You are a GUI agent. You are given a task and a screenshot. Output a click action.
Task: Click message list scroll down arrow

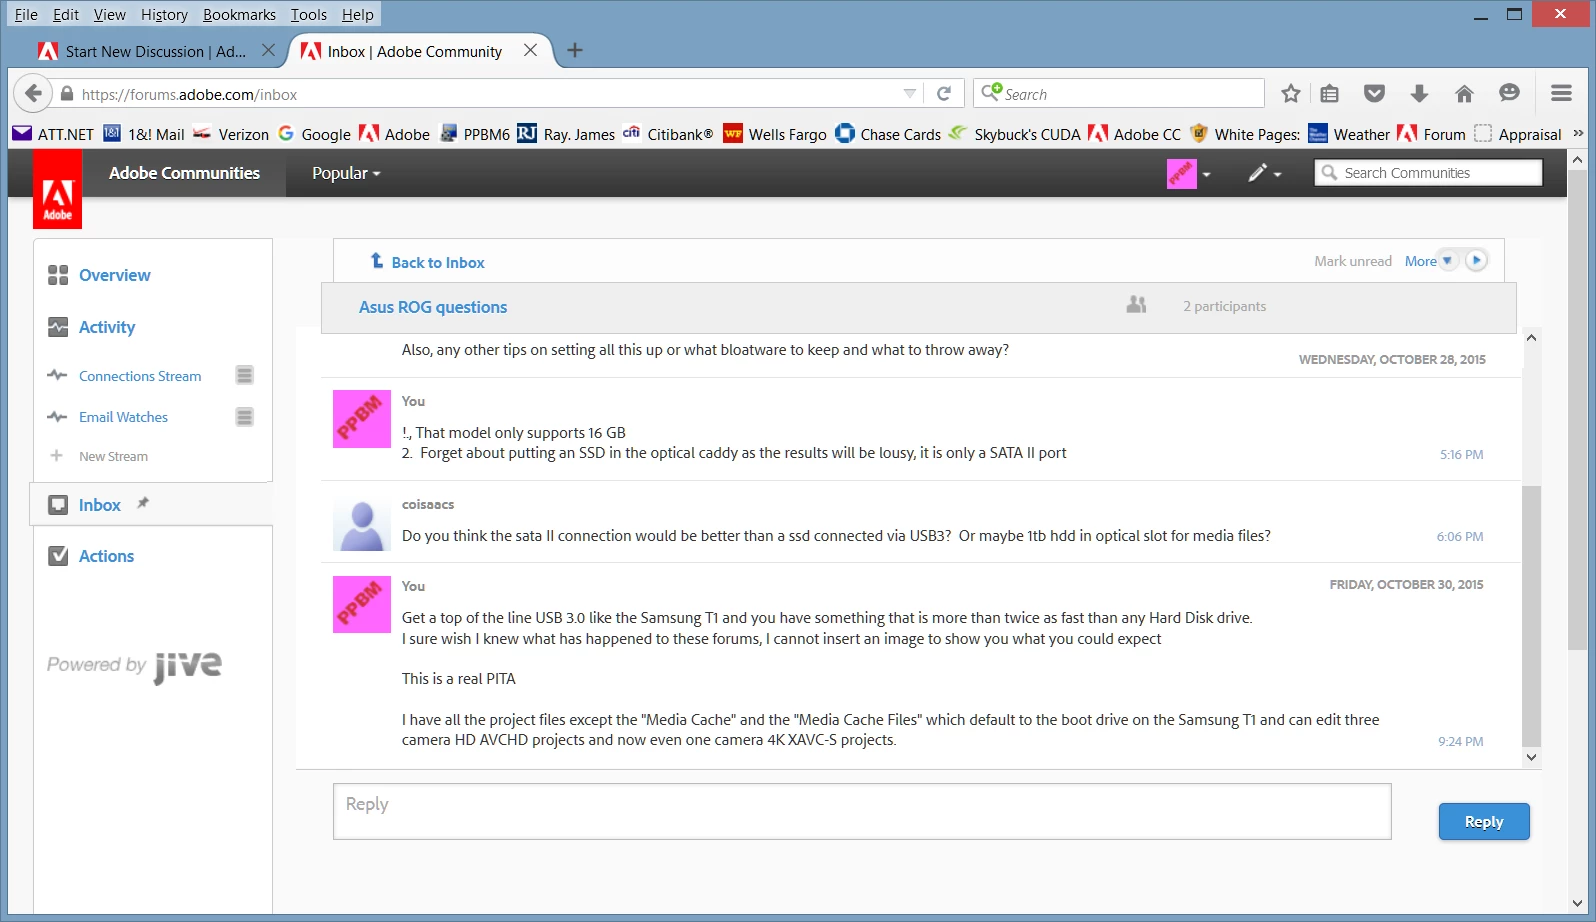1531,758
